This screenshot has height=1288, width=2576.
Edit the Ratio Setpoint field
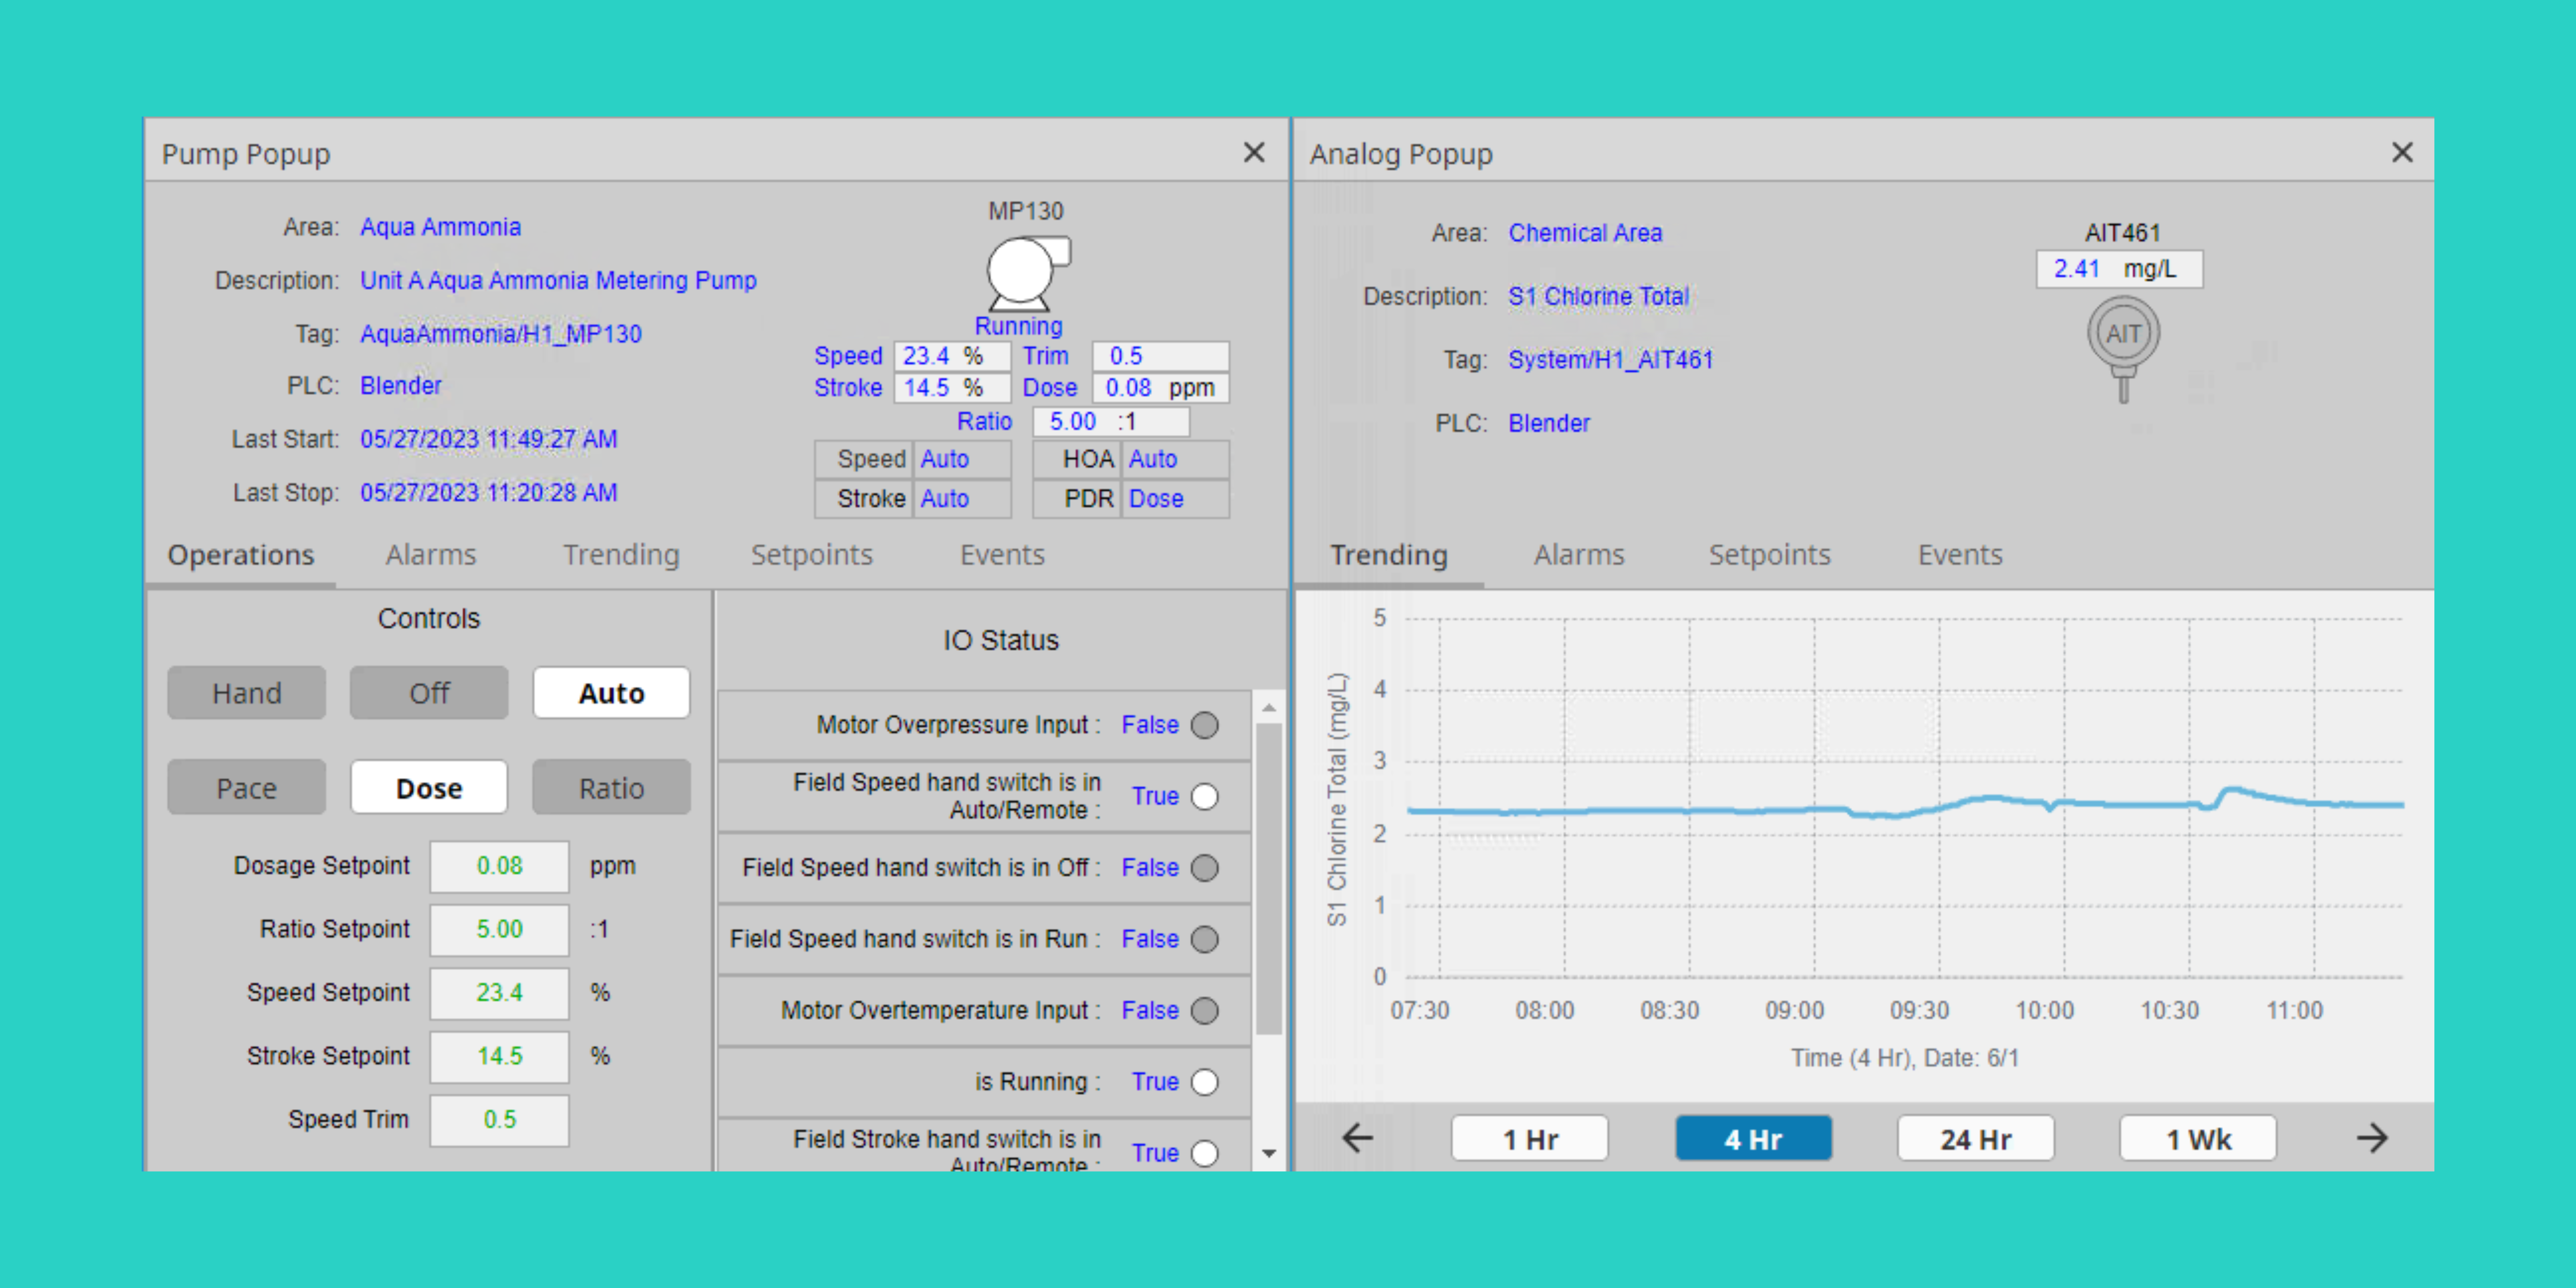(x=499, y=929)
